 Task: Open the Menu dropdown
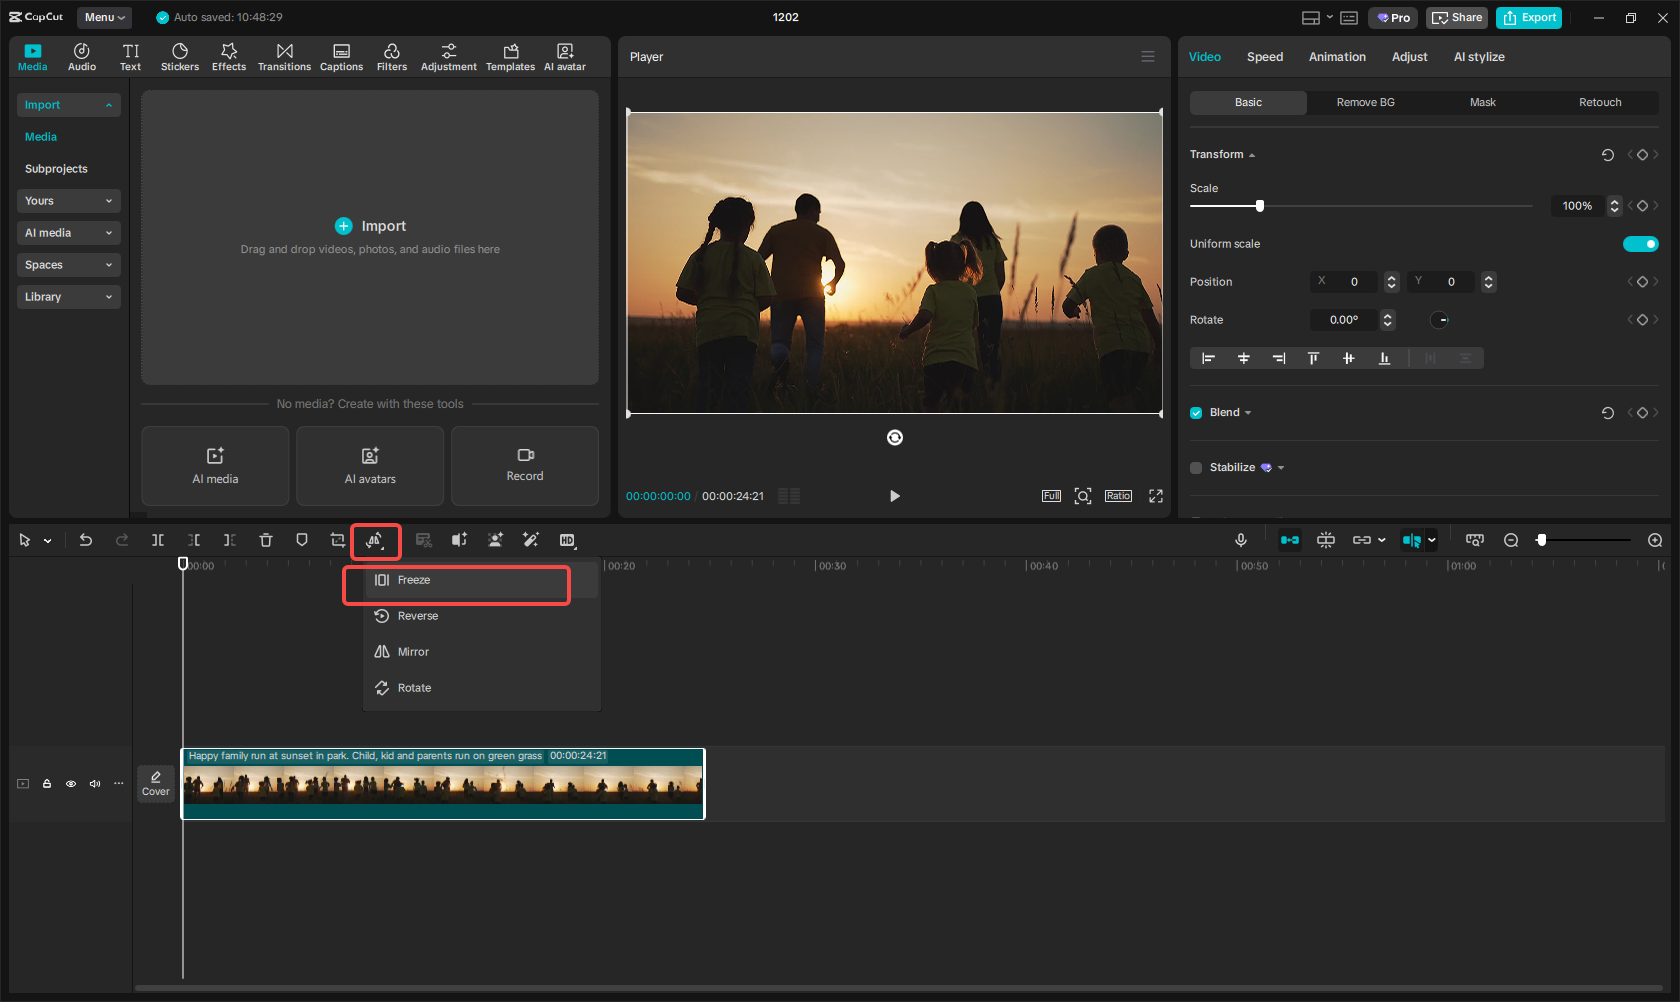103,17
